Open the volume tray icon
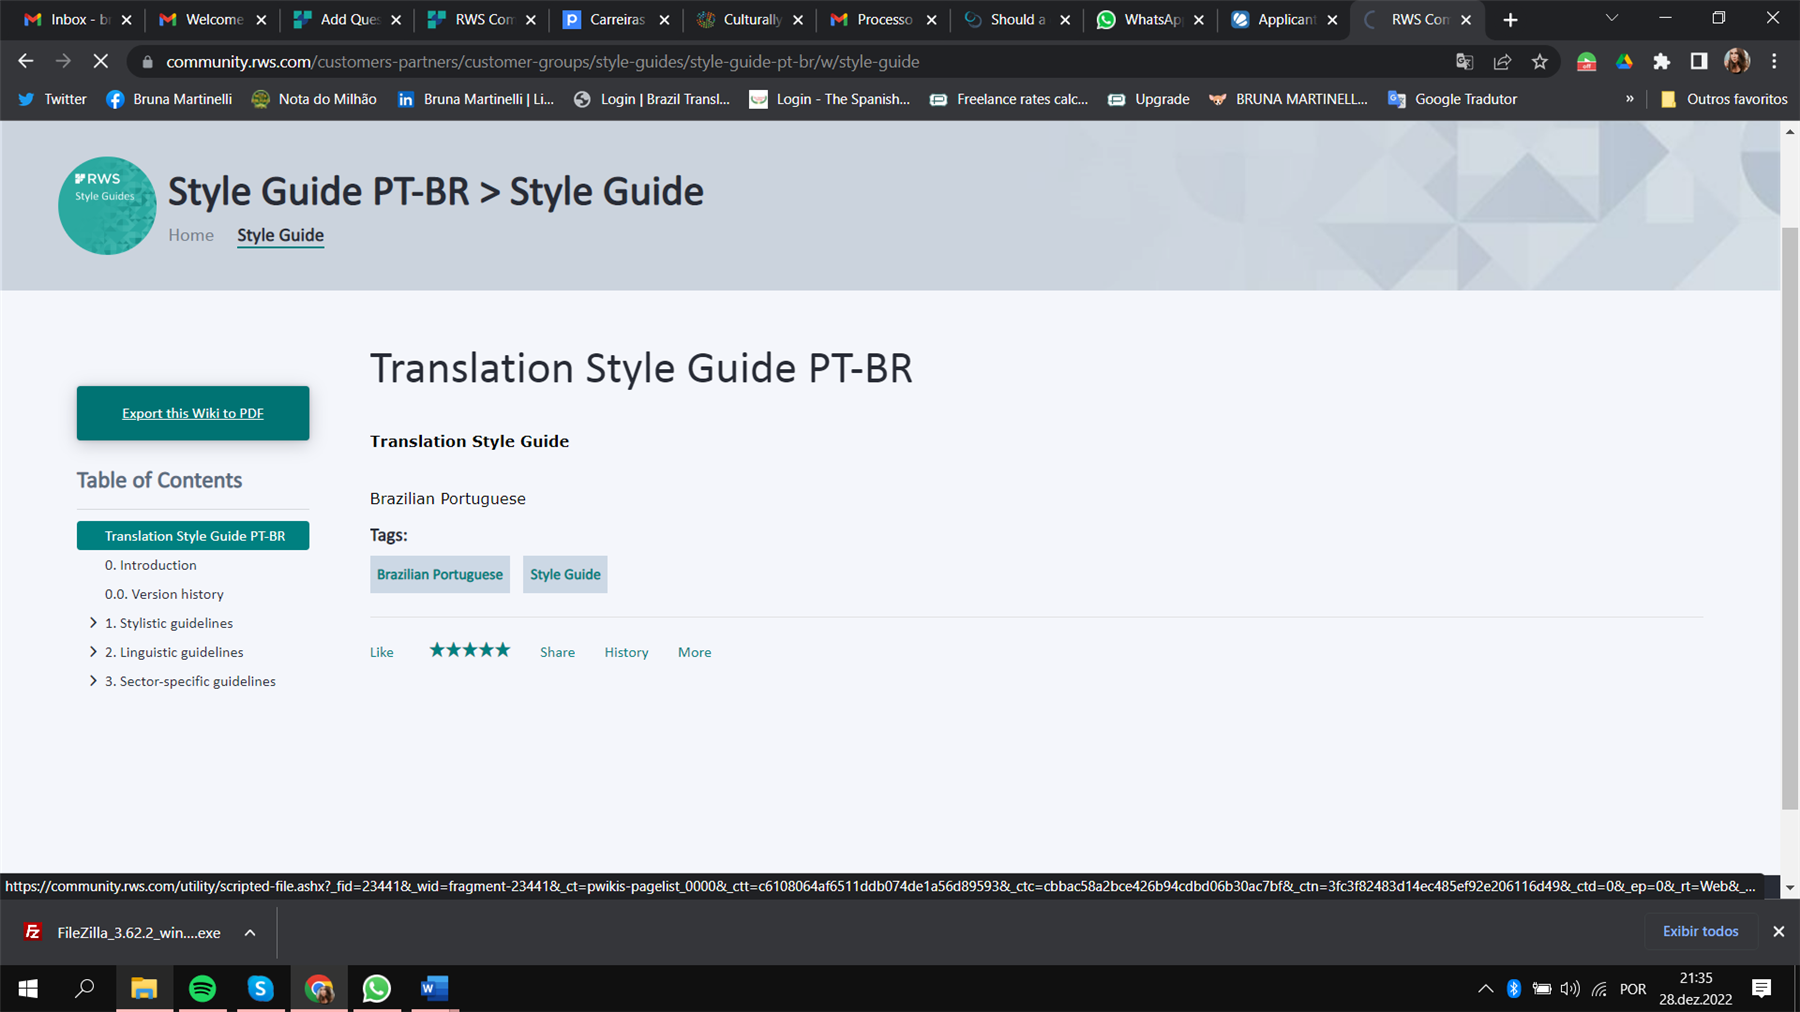Image resolution: width=1800 pixels, height=1012 pixels. click(x=1570, y=989)
